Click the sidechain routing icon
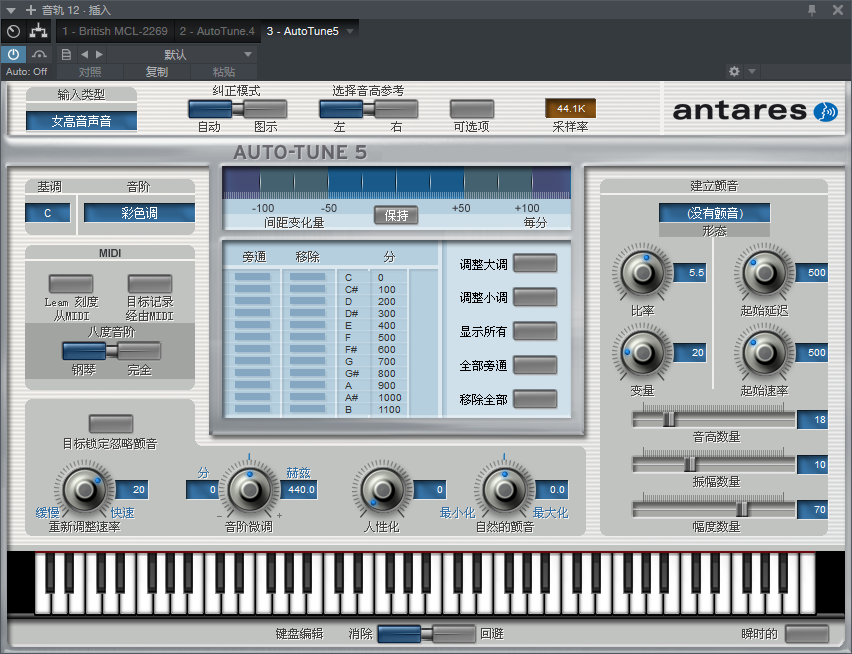This screenshot has width=852, height=654. [x=39, y=31]
